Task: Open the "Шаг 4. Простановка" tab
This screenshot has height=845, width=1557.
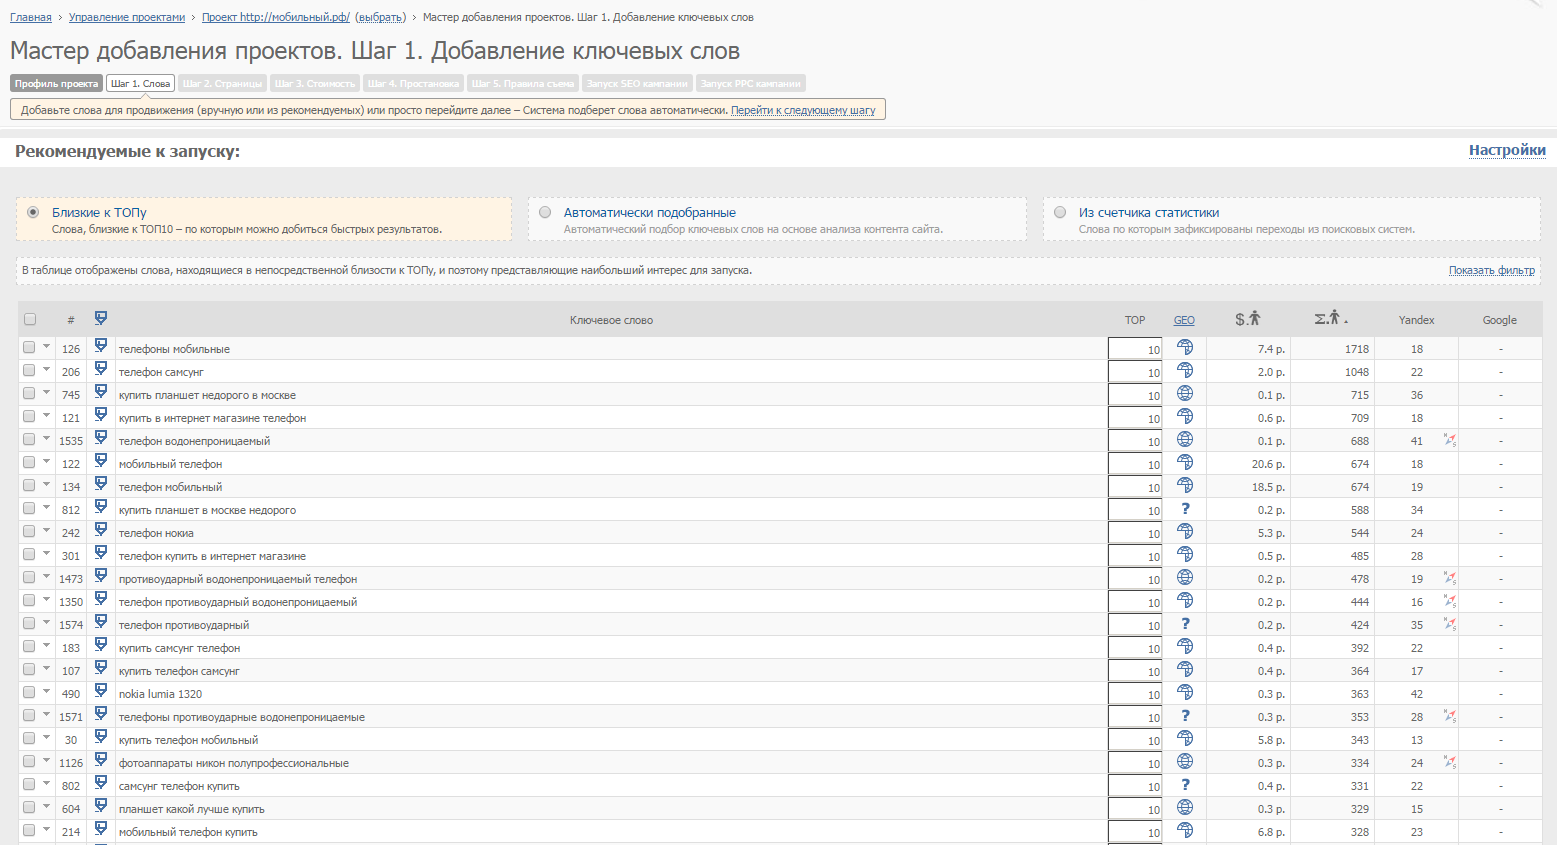Action: pyautogui.click(x=413, y=84)
